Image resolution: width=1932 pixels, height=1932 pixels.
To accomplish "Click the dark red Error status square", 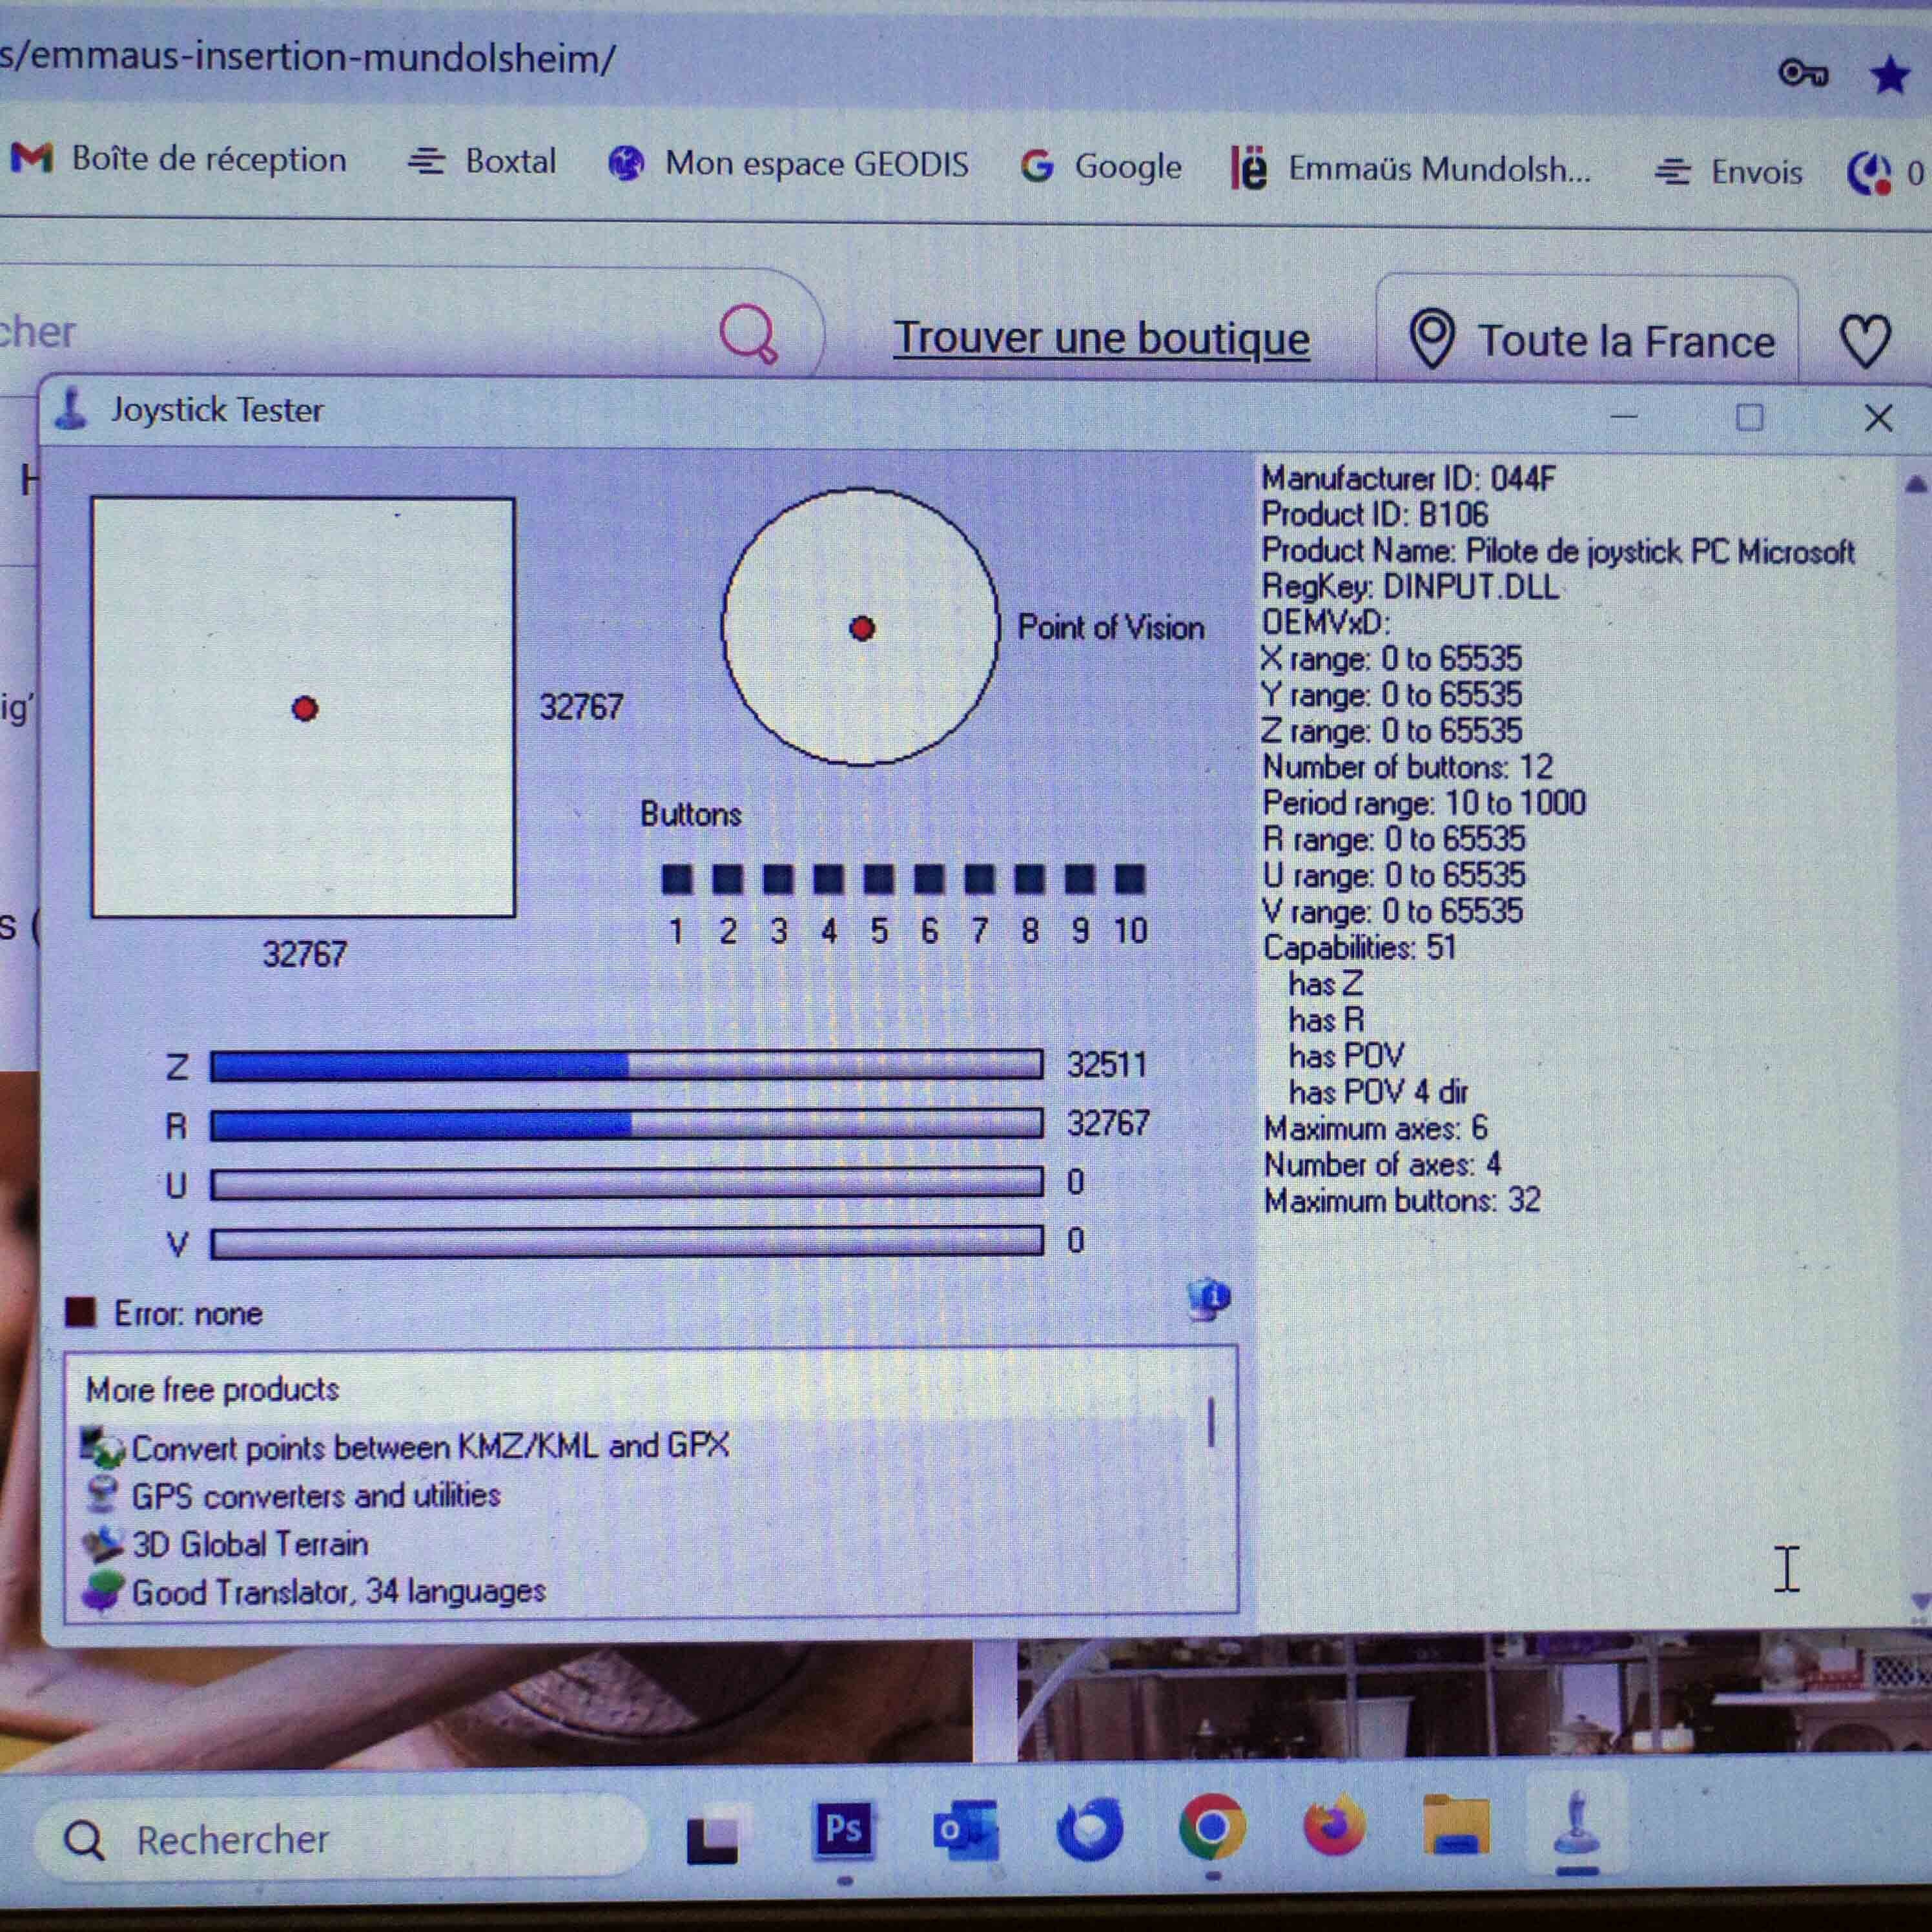I will click(80, 1312).
